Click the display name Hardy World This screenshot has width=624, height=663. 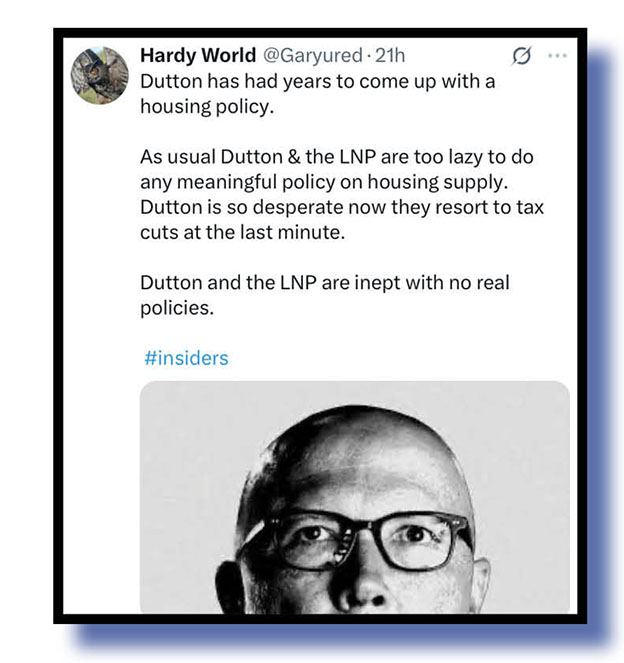click(198, 55)
